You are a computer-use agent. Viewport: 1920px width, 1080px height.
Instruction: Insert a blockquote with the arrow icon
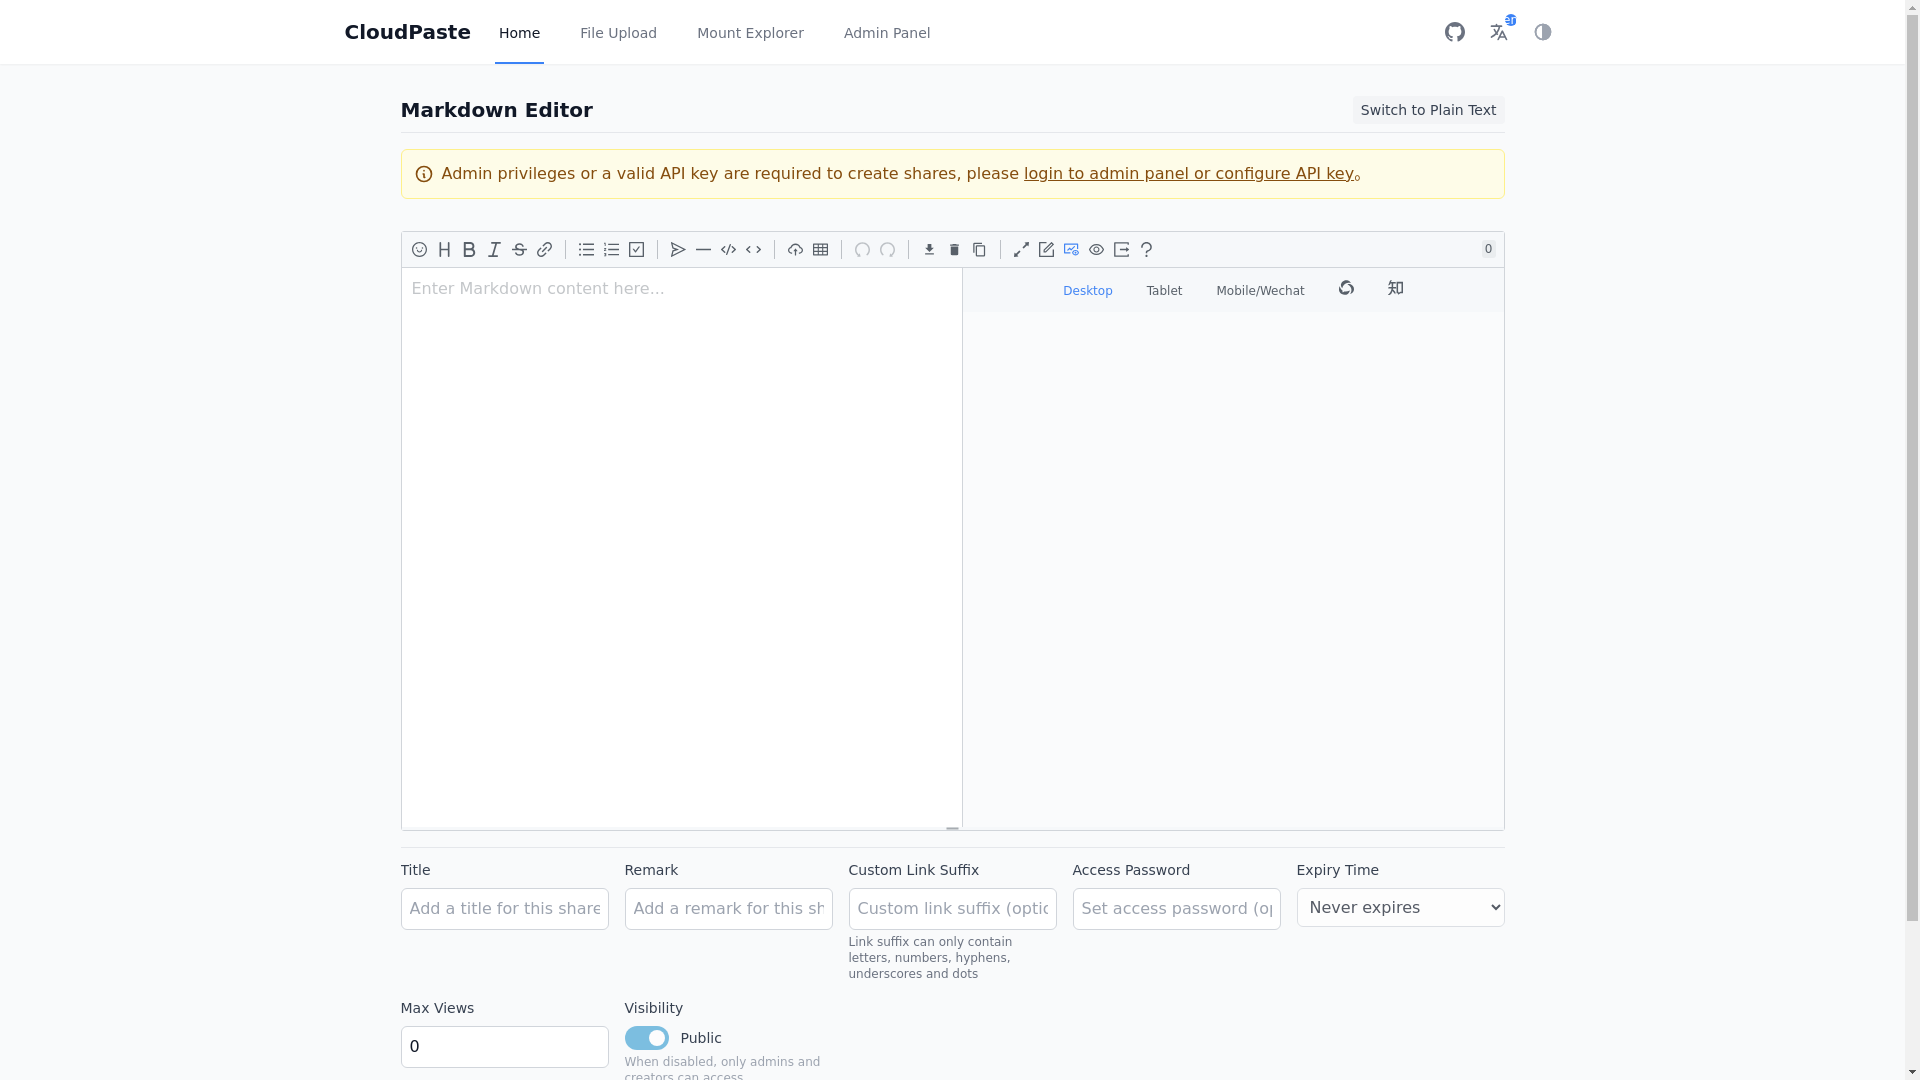pyautogui.click(x=678, y=250)
